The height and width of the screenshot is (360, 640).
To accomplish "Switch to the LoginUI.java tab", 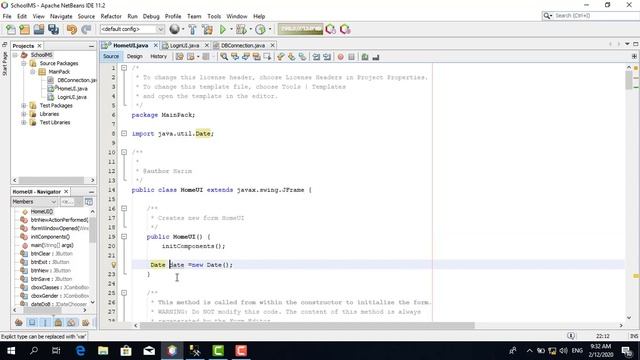I will [184, 45].
